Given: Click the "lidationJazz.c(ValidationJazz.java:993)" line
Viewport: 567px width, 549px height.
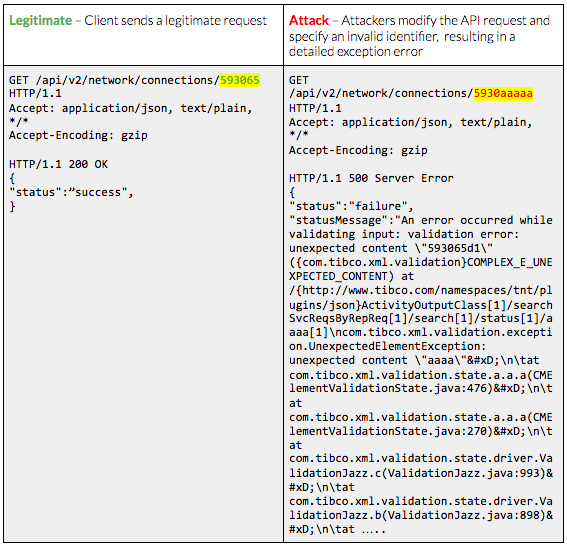Looking at the screenshot, I should (421, 473).
